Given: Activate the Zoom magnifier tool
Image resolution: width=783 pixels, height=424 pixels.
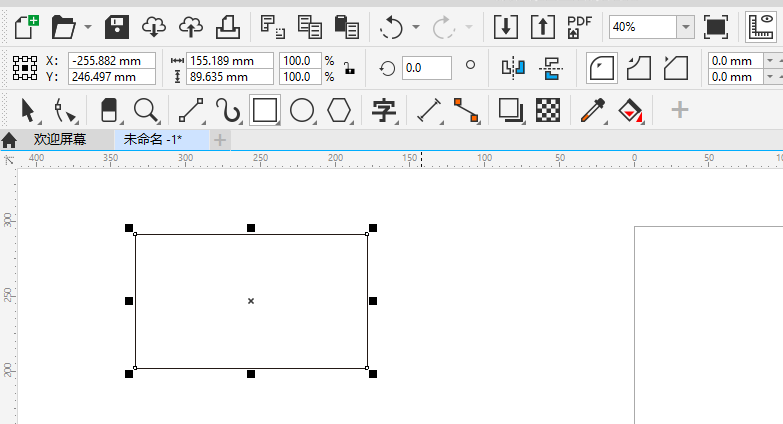Looking at the screenshot, I should 146,109.
